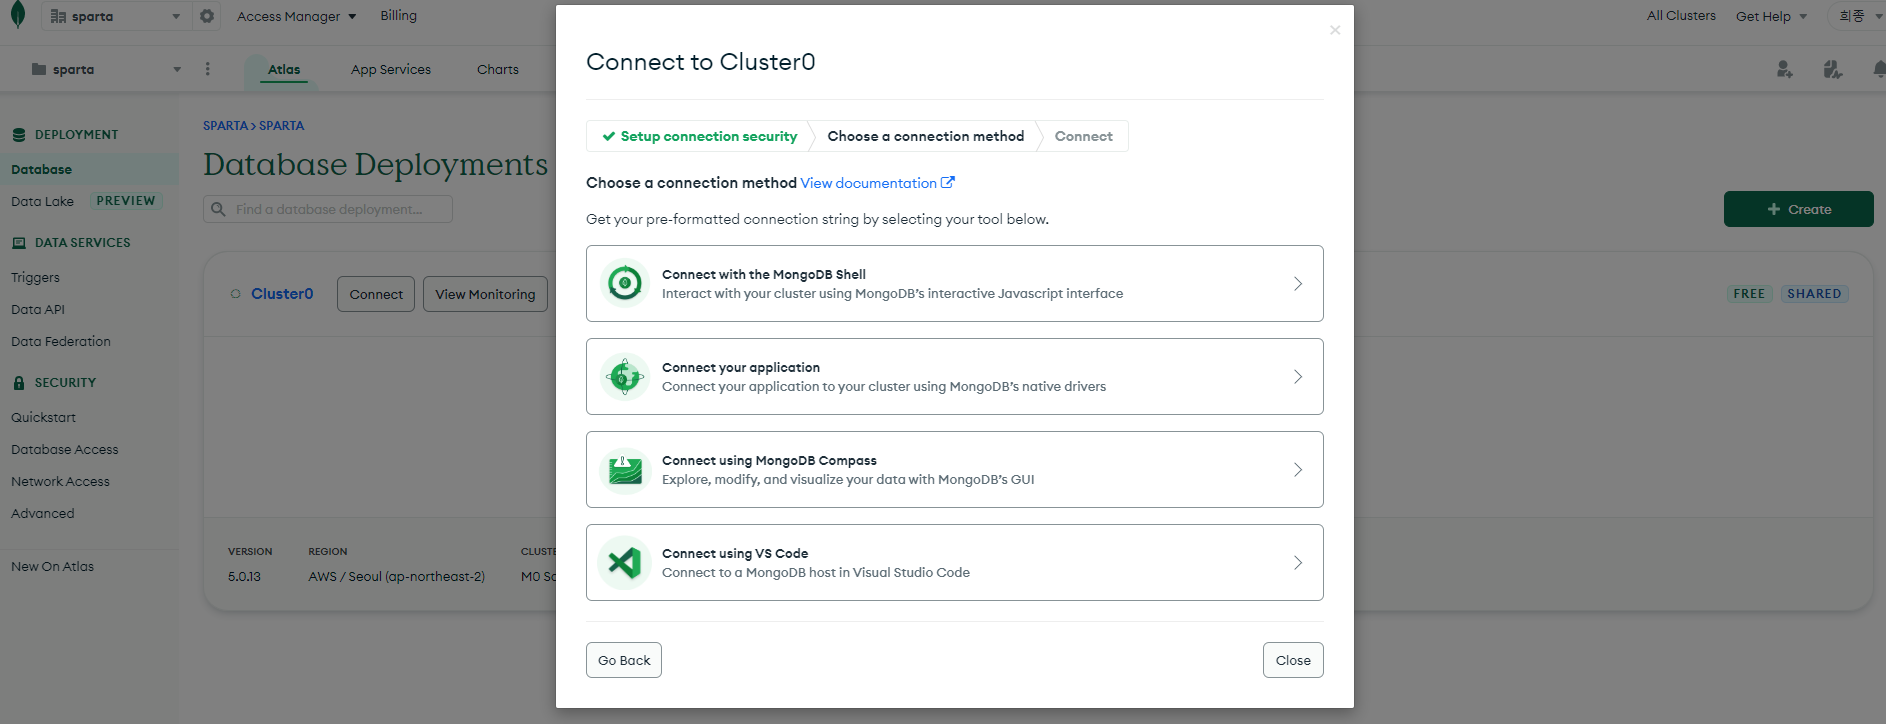Open the project options kebab menu
The width and height of the screenshot is (1886, 724).
tap(208, 69)
